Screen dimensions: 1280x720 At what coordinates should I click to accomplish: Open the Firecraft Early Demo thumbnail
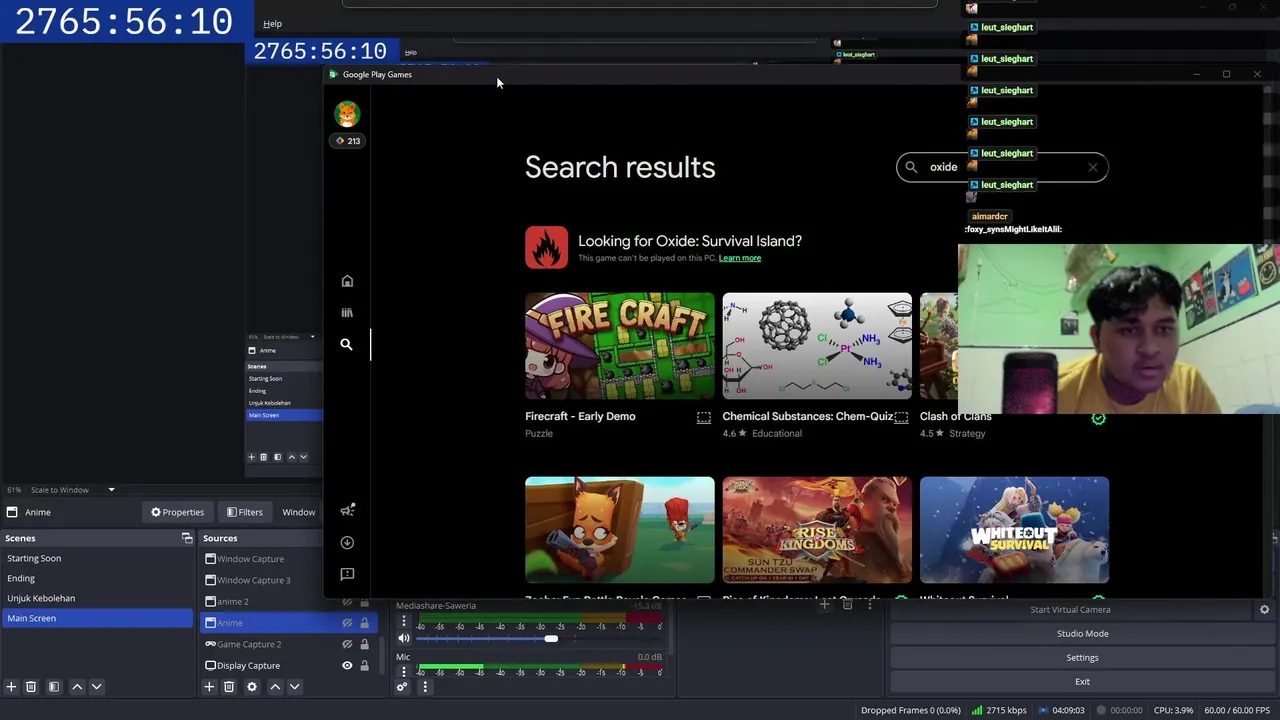click(x=620, y=346)
